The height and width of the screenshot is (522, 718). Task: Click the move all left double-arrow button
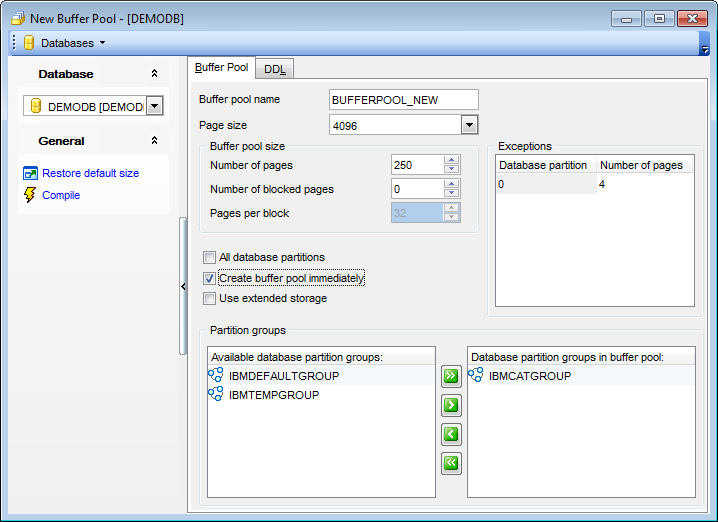click(451, 463)
